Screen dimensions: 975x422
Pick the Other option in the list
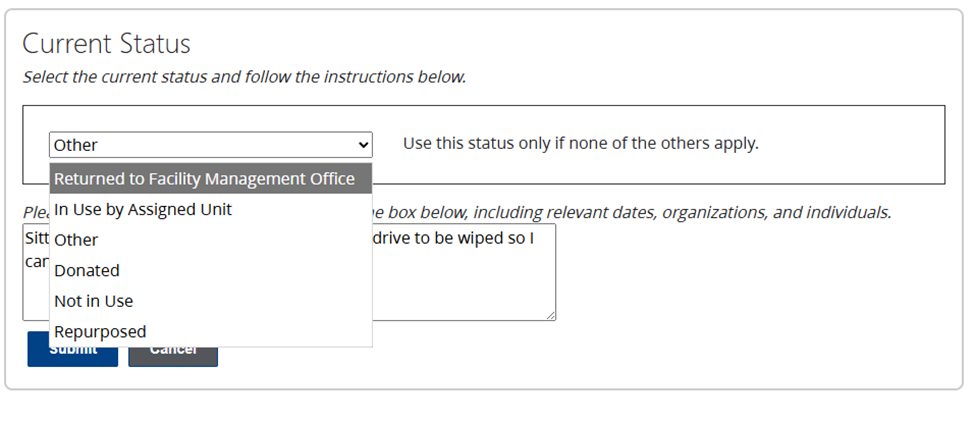[76, 240]
